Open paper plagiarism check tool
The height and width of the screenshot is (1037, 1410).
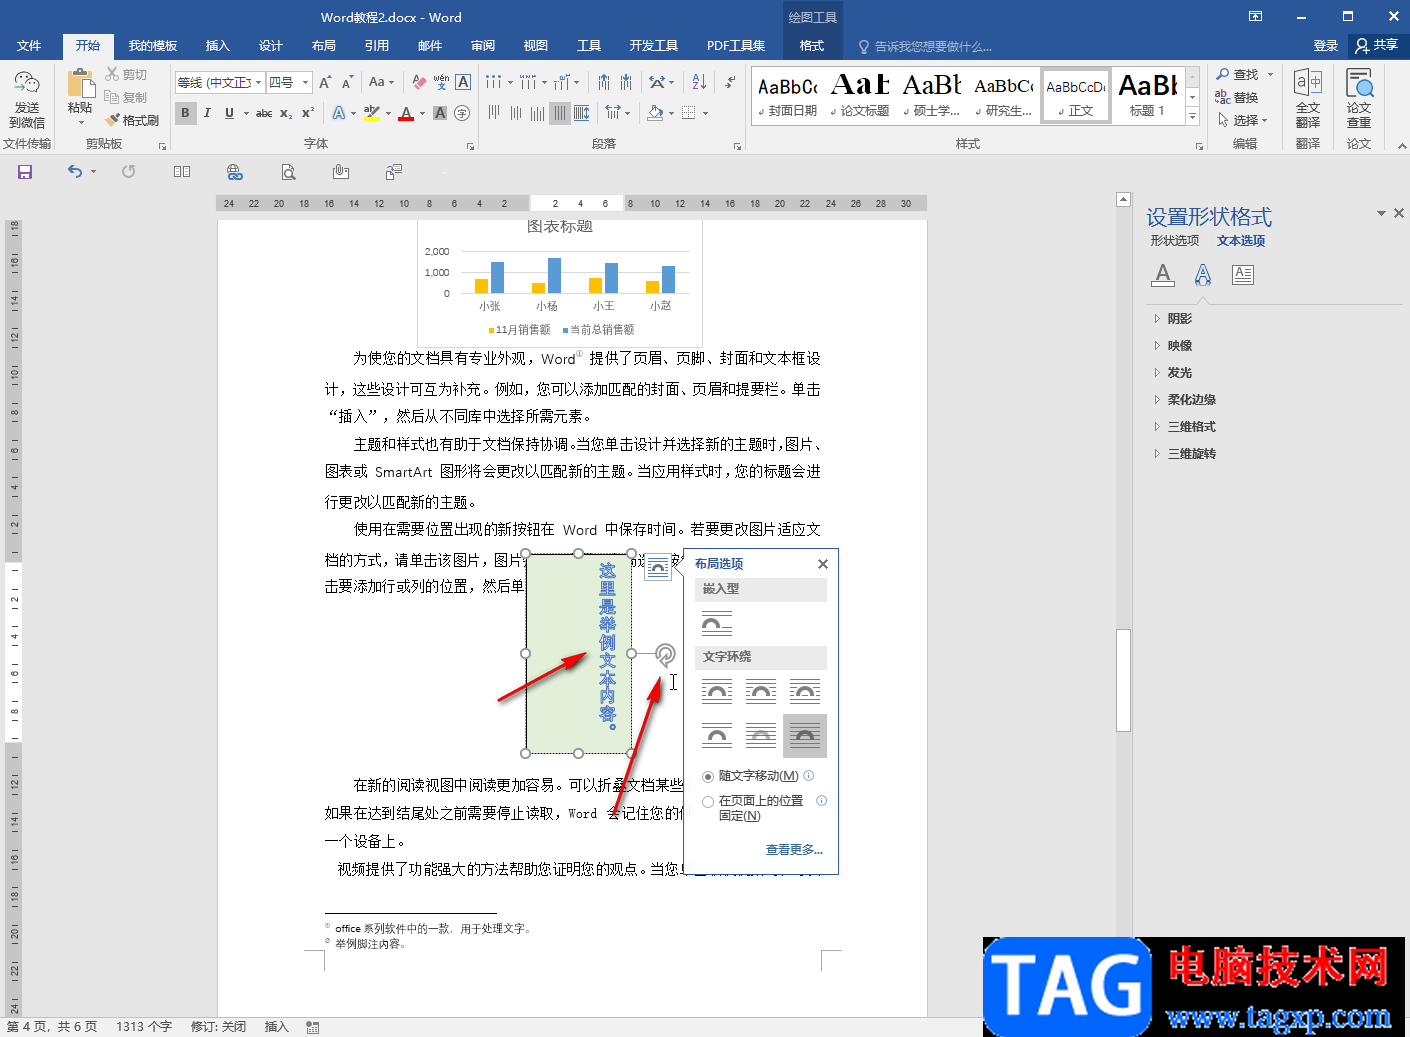(1359, 98)
